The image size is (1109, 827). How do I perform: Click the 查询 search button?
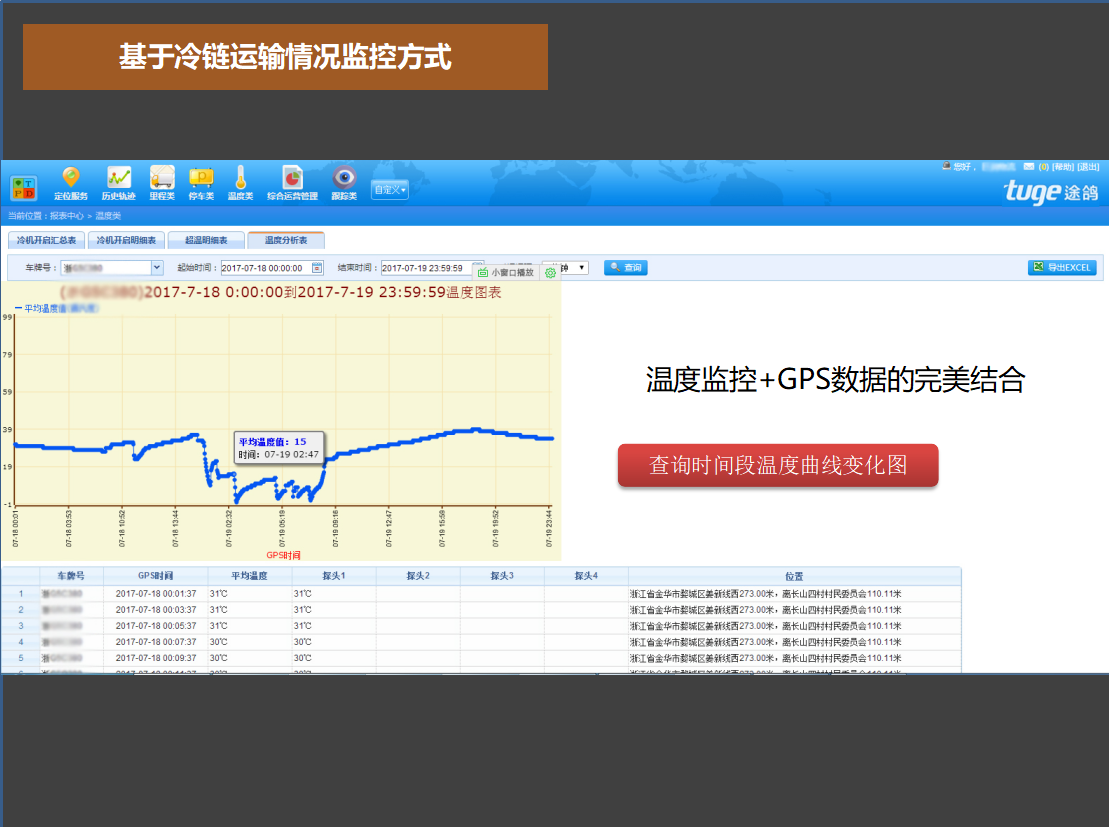(x=626, y=268)
